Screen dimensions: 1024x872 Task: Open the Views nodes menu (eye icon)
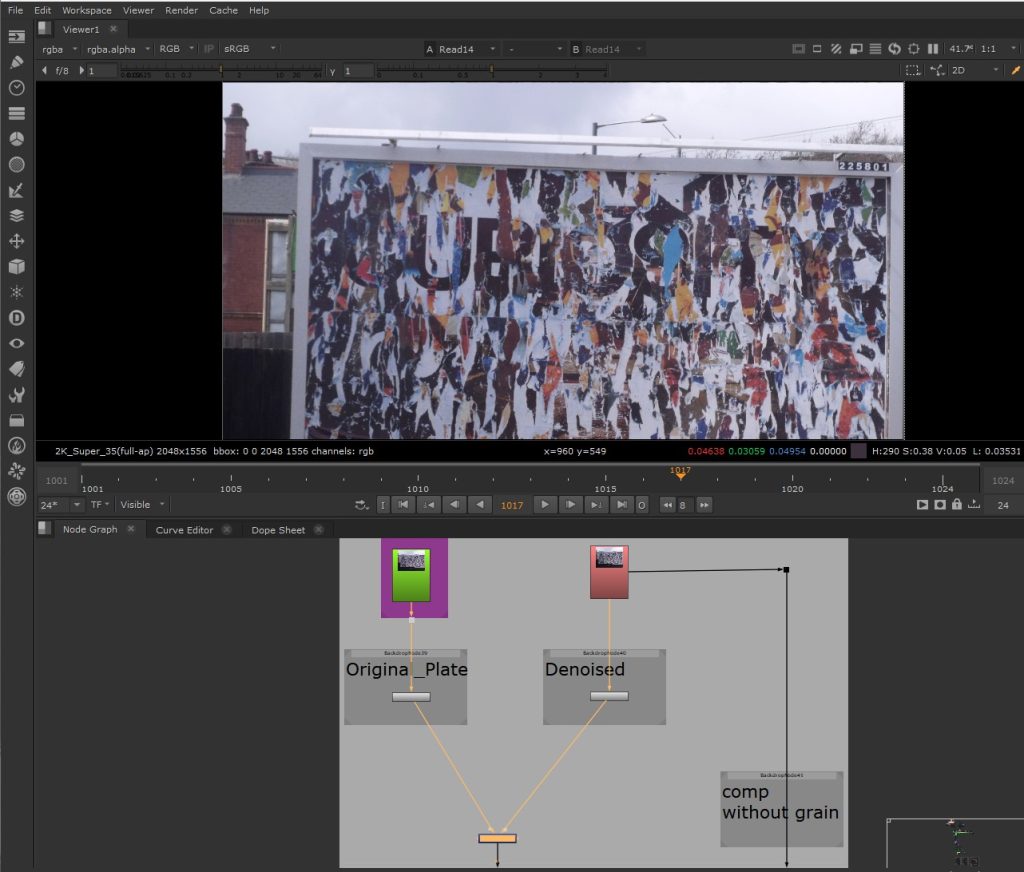16,344
